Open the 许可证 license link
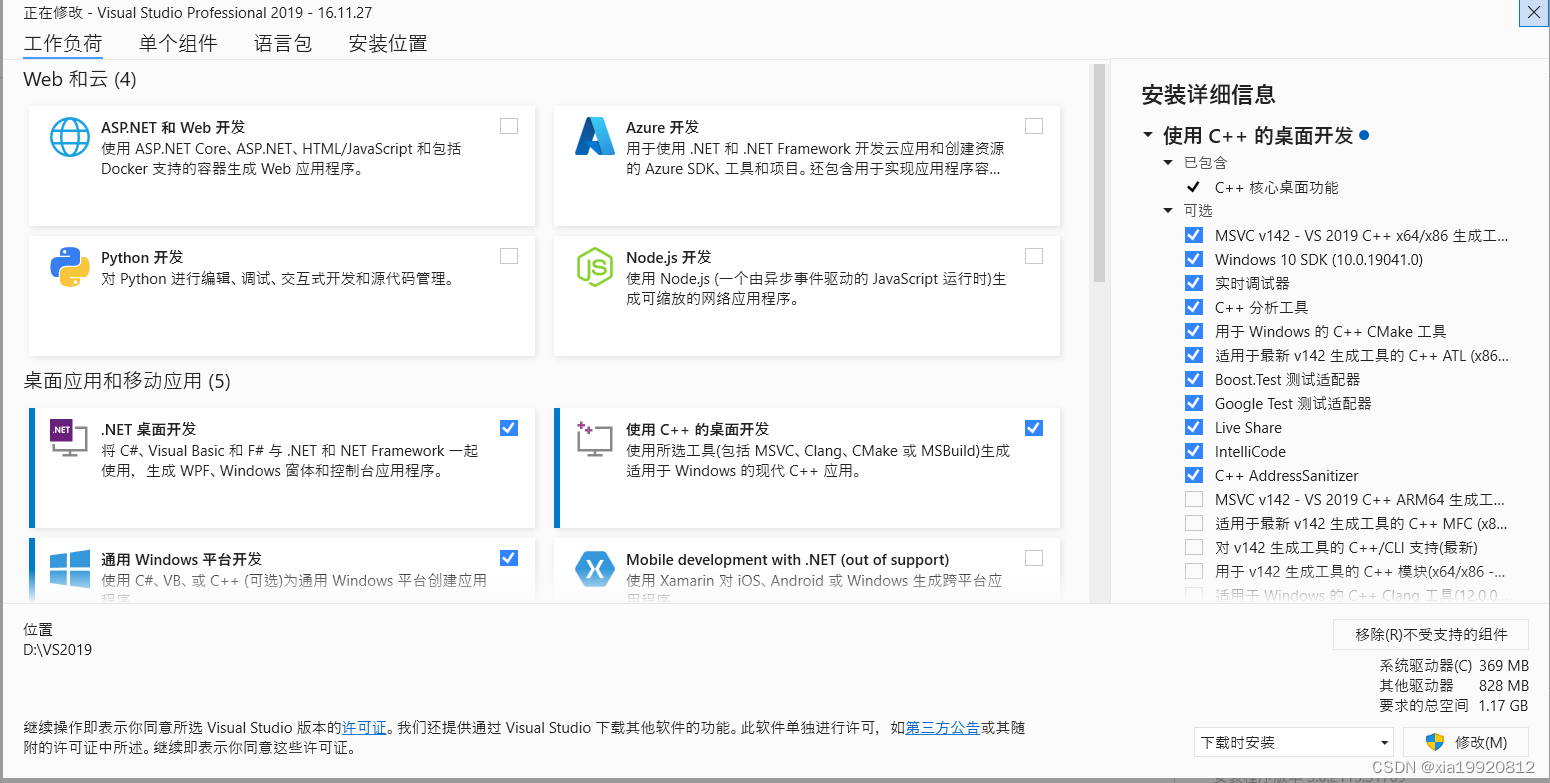 pyautogui.click(x=364, y=728)
